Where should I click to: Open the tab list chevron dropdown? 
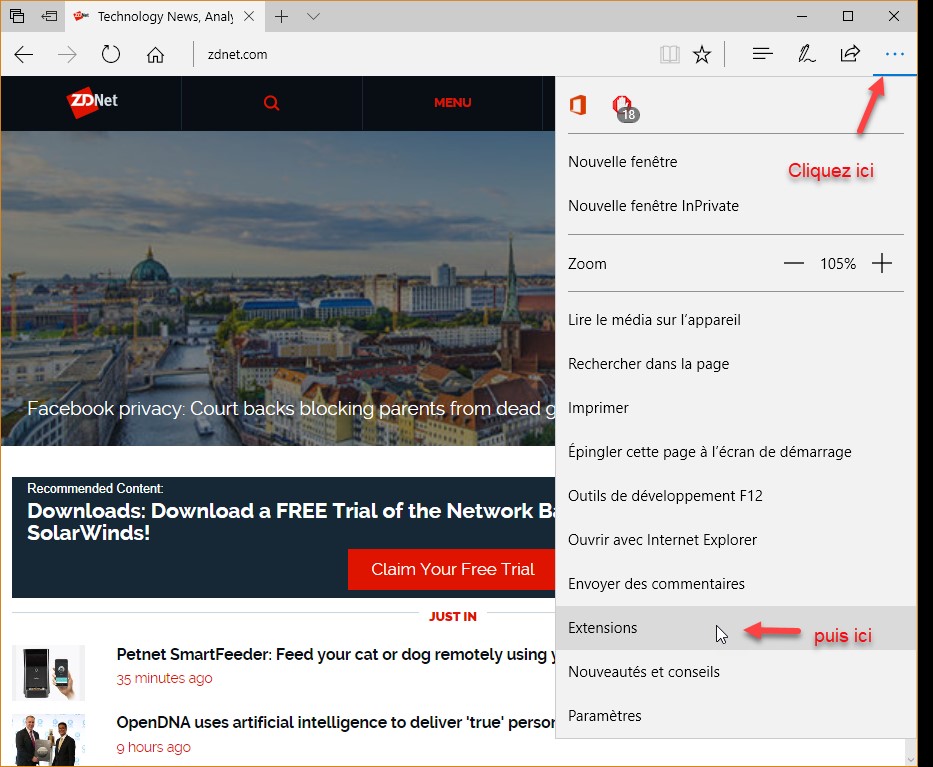pyautogui.click(x=313, y=17)
